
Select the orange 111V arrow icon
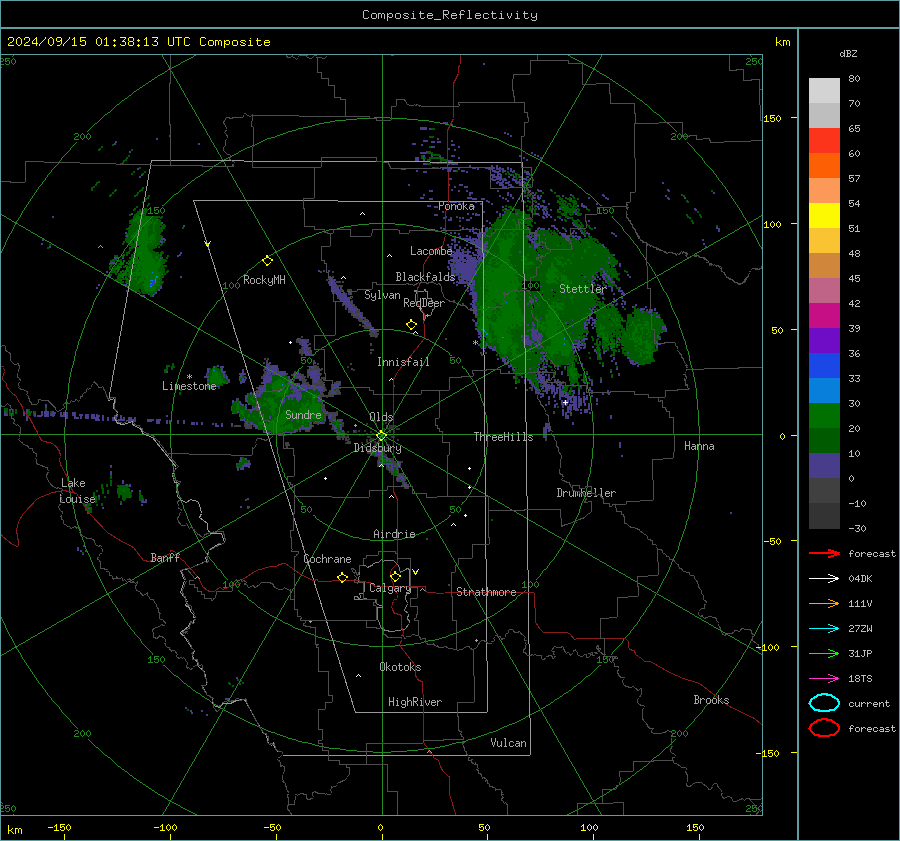point(824,603)
